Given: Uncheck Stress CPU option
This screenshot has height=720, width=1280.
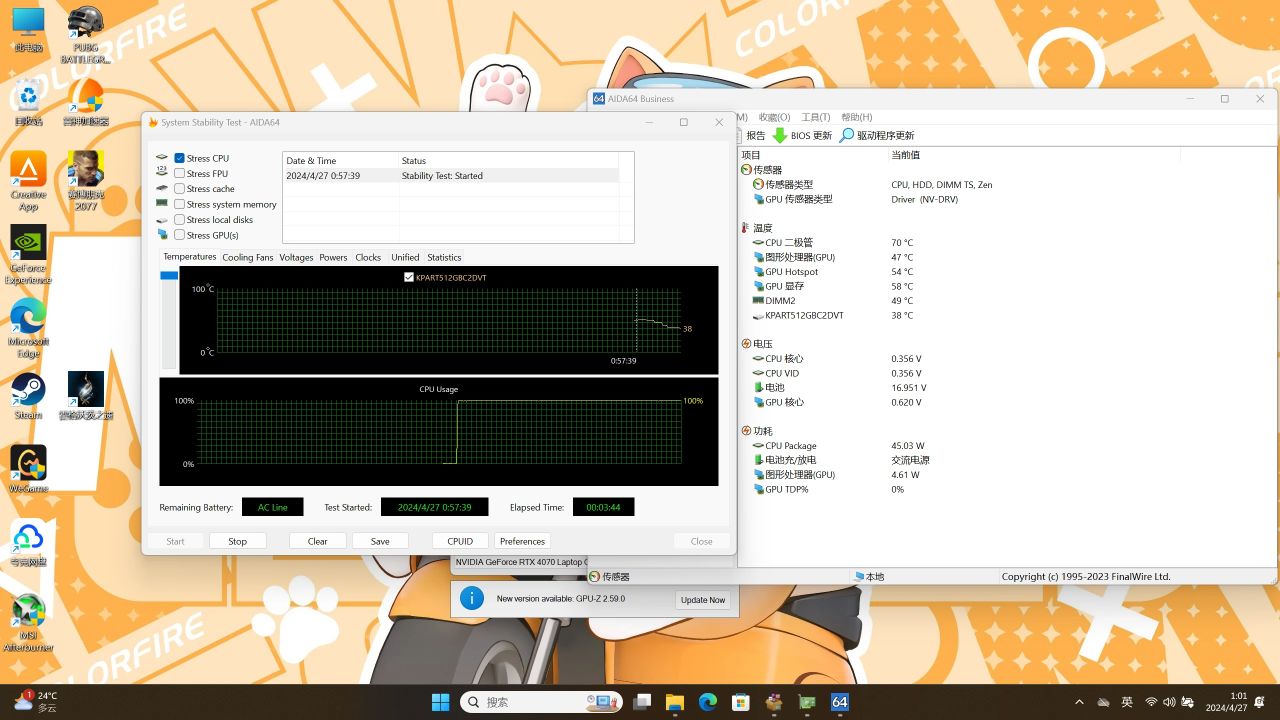Looking at the screenshot, I should point(179,158).
